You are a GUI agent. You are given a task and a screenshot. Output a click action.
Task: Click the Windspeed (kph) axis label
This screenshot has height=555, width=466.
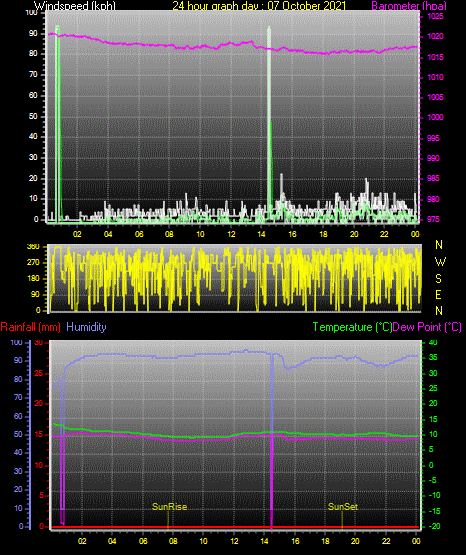pyautogui.click(x=75, y=6)
